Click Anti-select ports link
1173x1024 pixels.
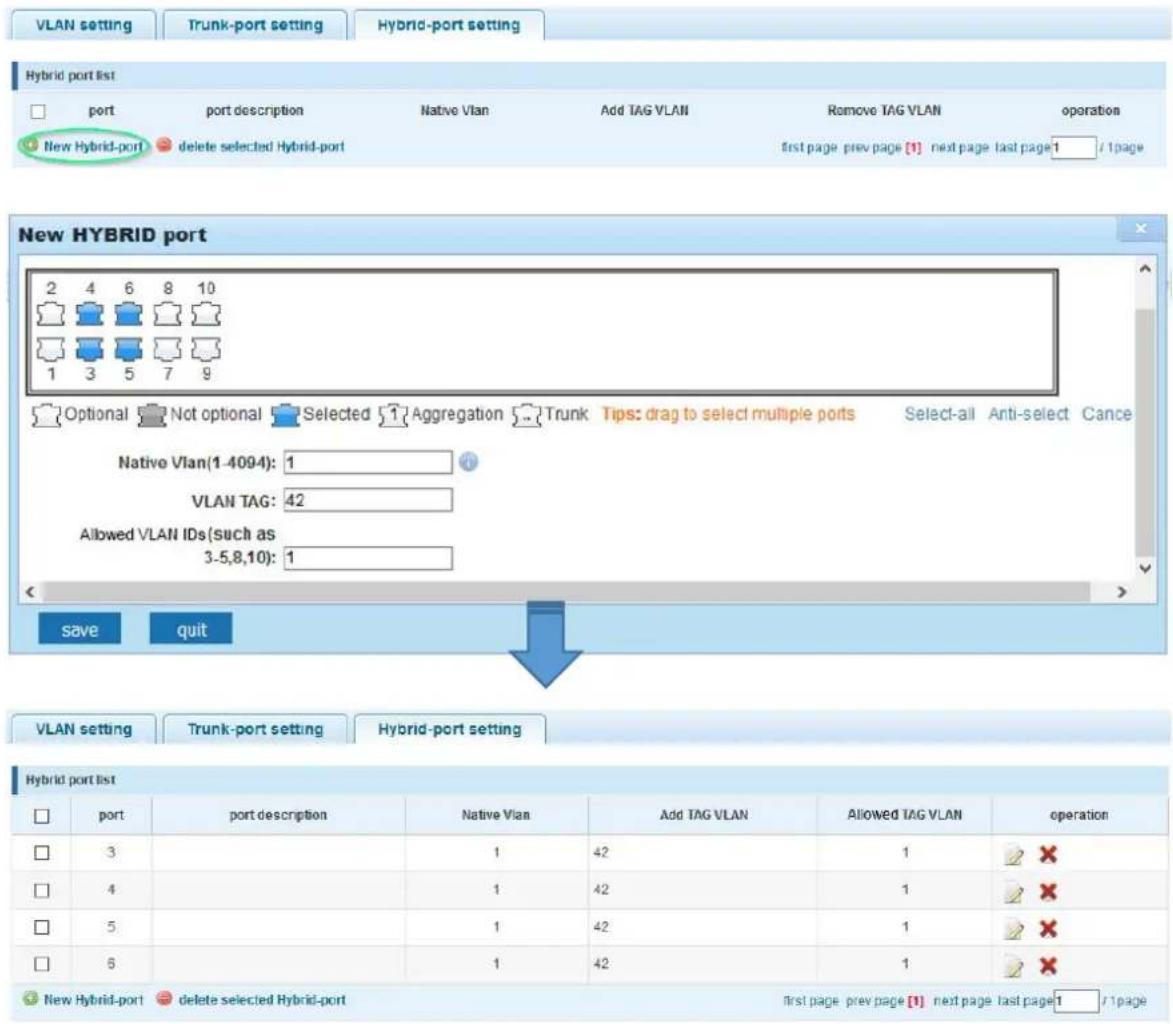[1028, 414]
